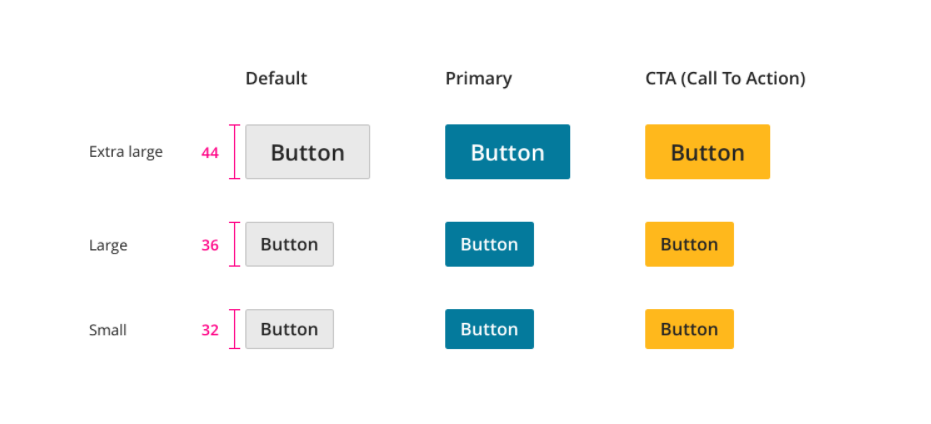Click the pink 44 size number
The image size is (931, 424).
pyautogui.click(x=210, y=153)
